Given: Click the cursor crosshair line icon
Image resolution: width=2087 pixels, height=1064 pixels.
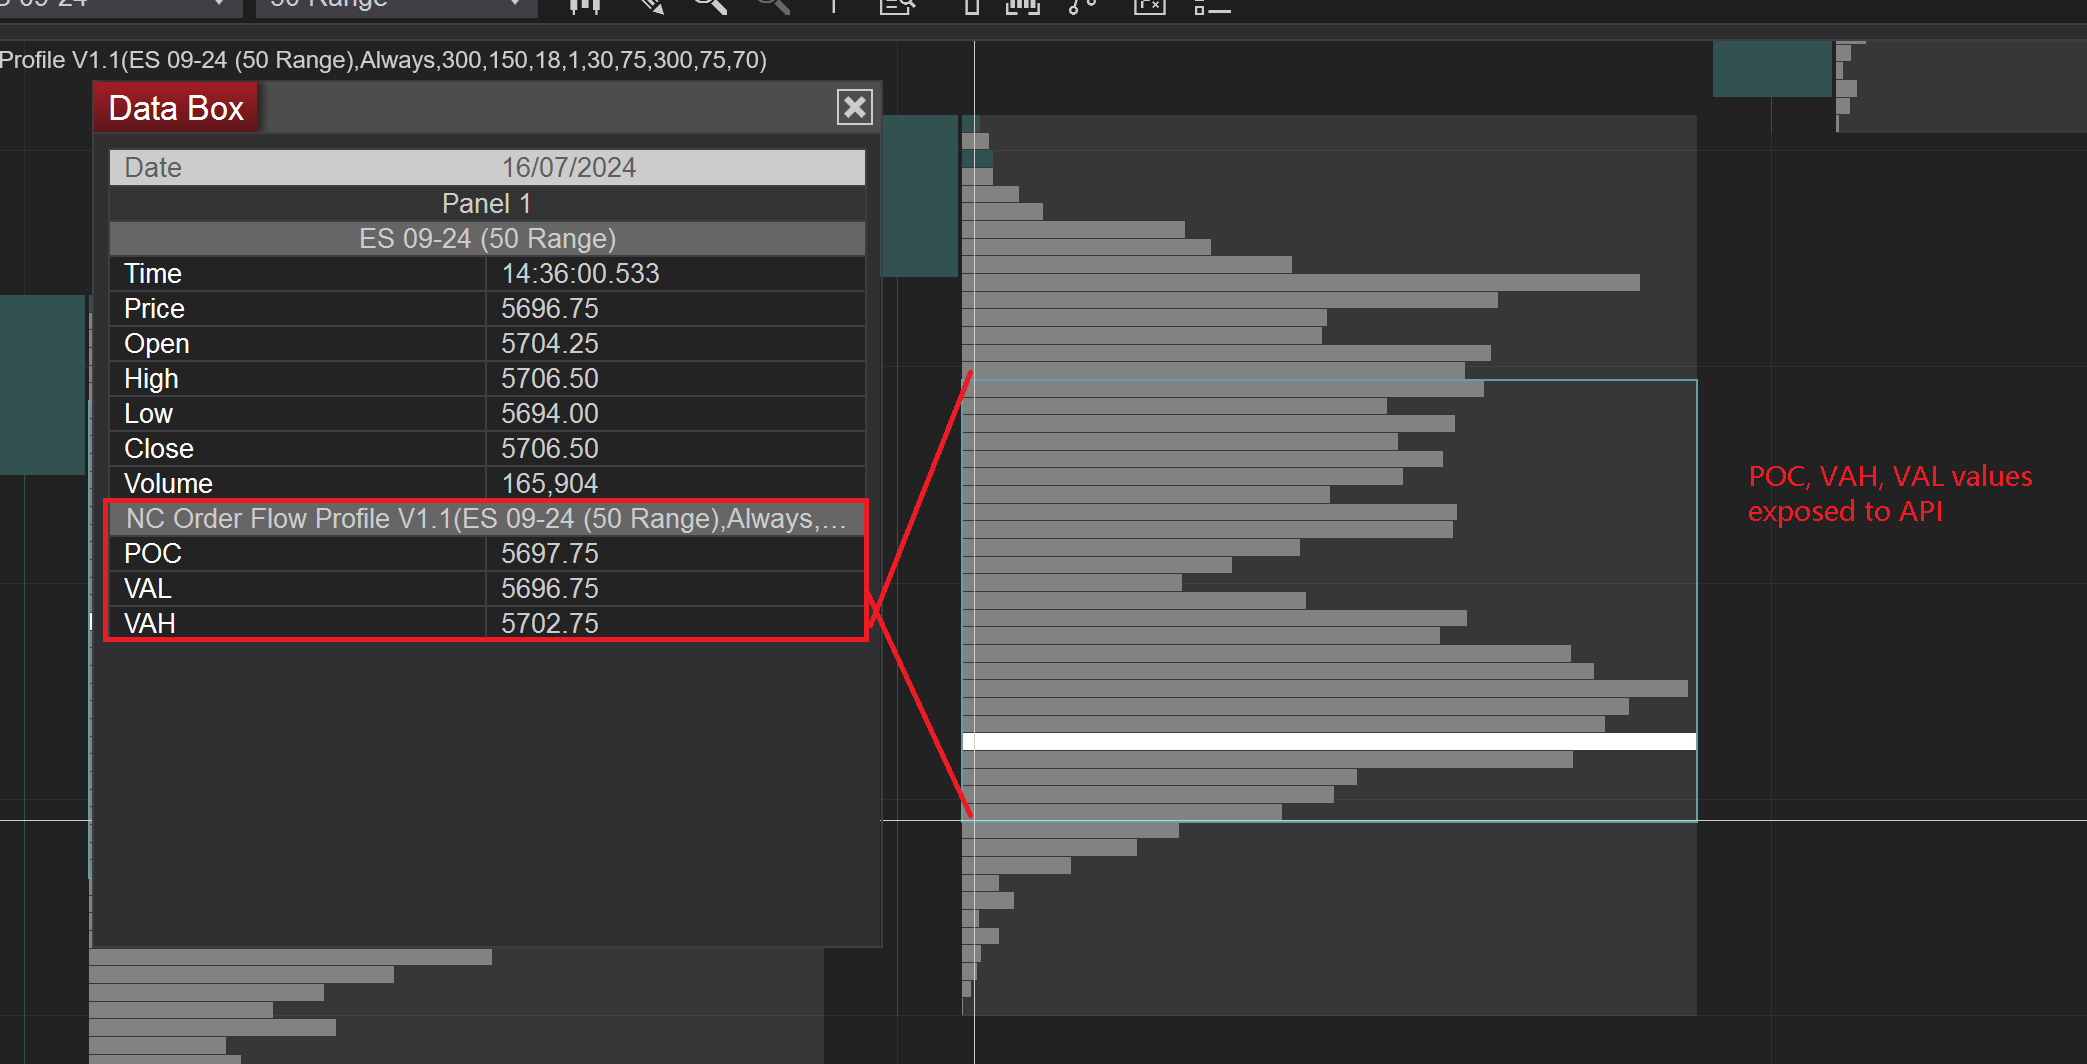Looking at the screenshot, I should click(832, 7).
